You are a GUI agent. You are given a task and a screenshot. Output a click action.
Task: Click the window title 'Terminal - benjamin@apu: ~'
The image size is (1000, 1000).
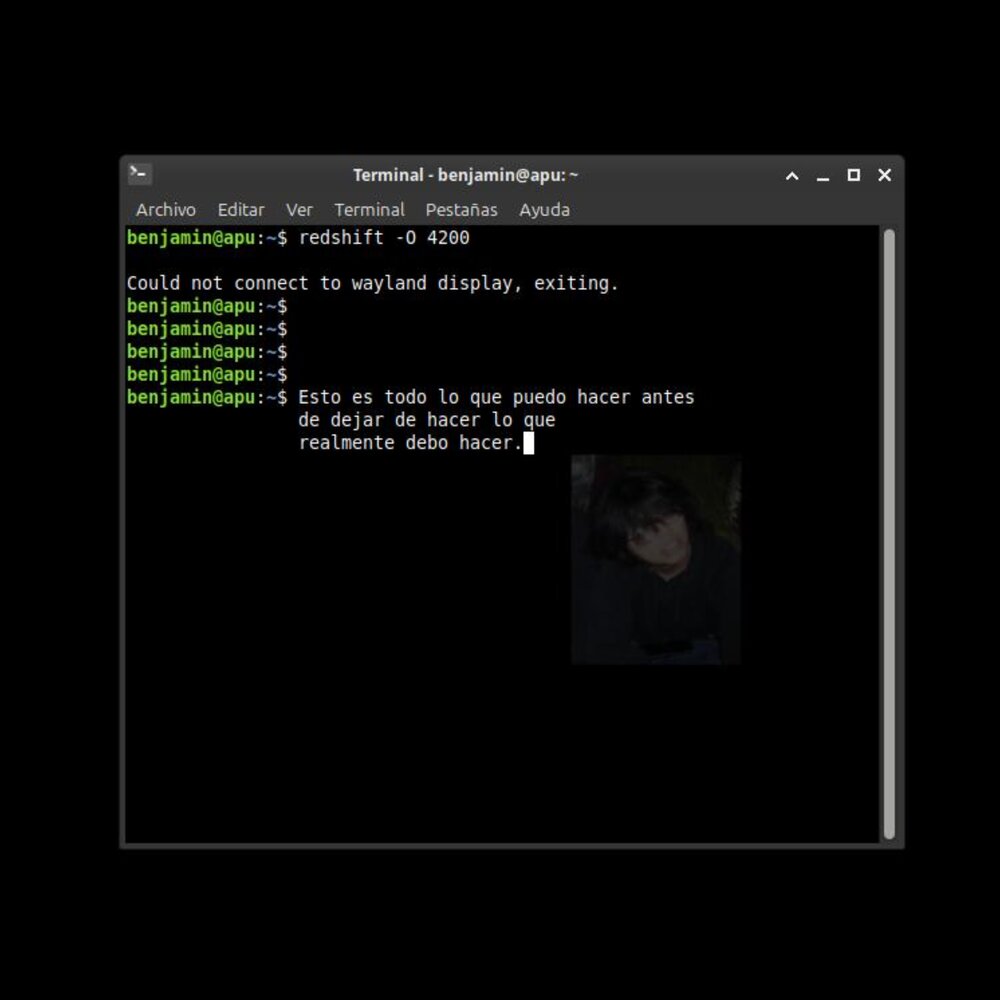[465, 175]
